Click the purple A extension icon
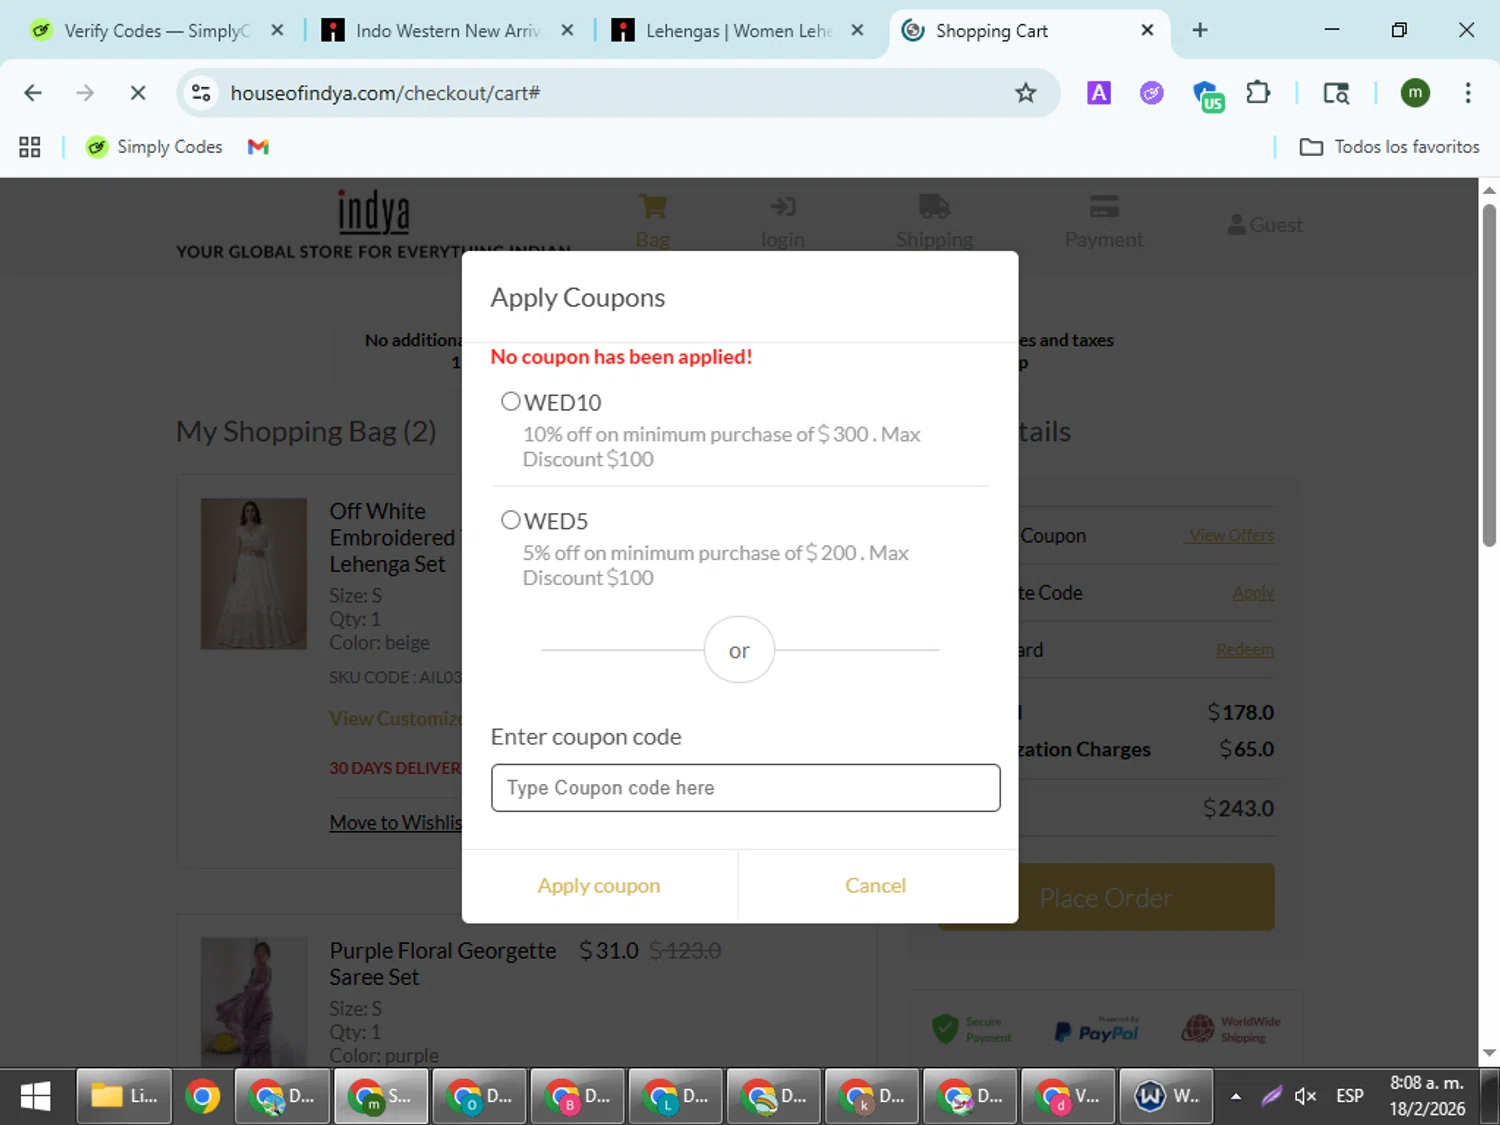The image size is (1500, 1125). click(1099, 93)
